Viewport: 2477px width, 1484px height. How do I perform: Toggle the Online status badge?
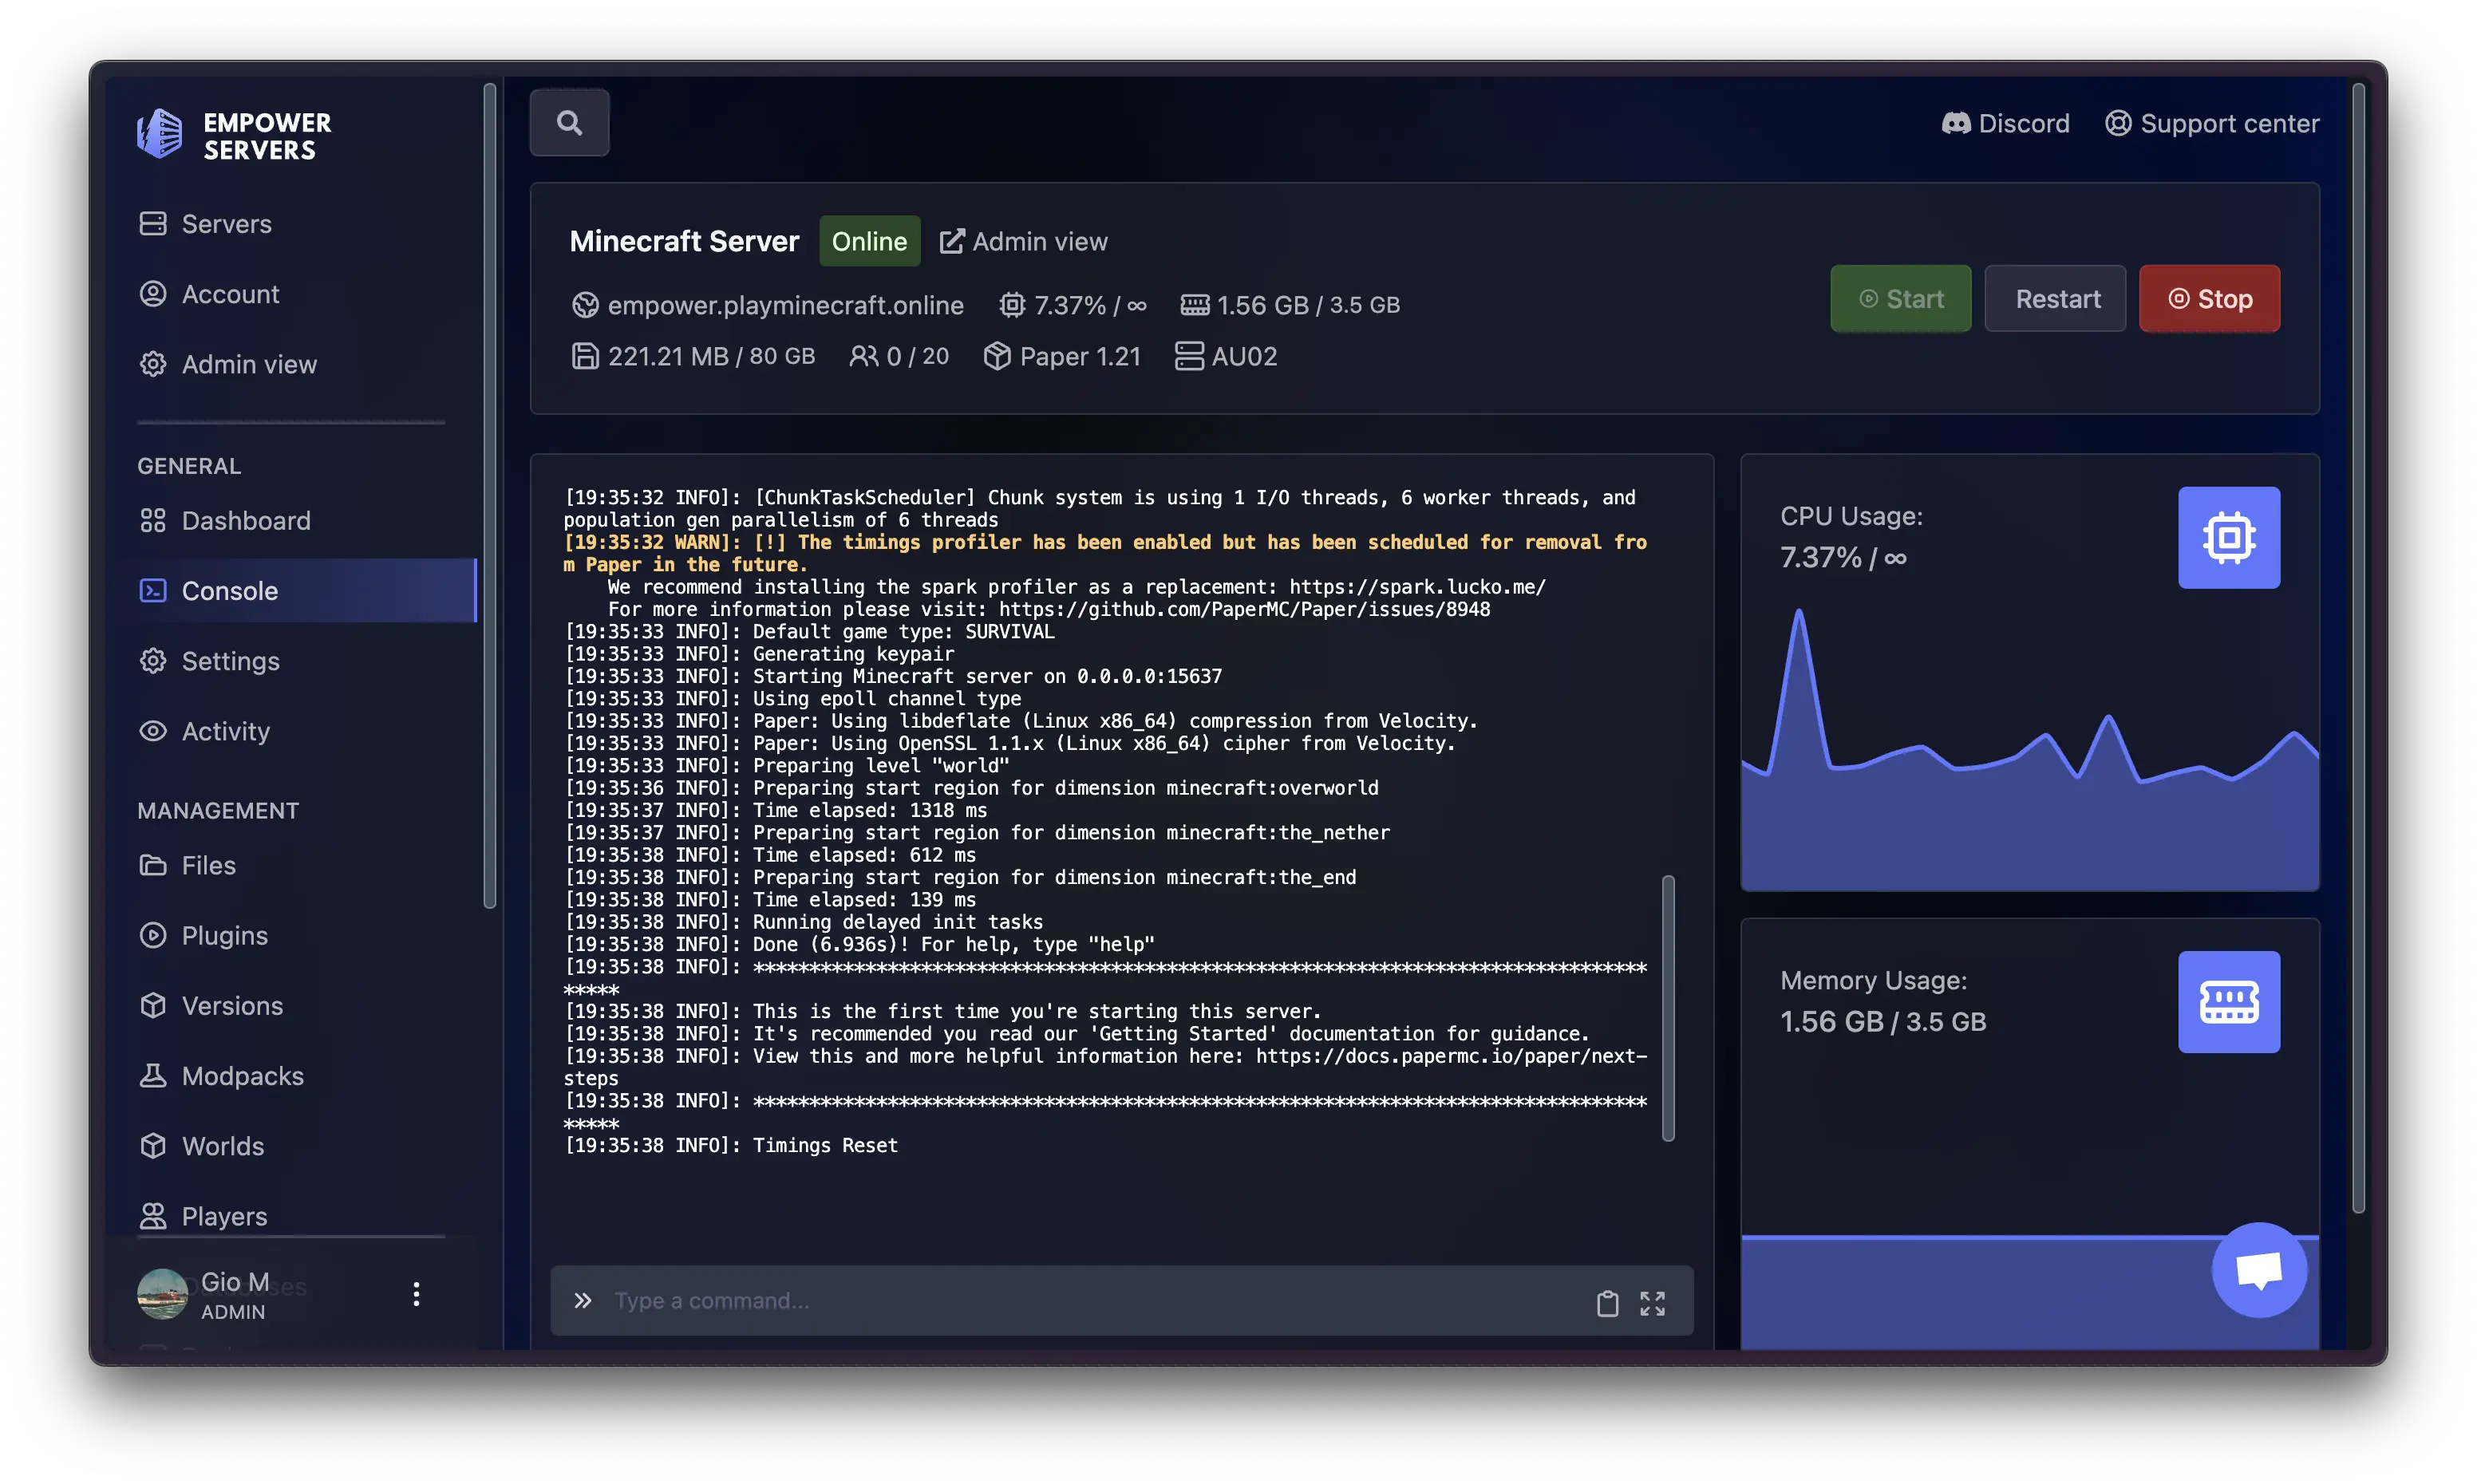[x=869, y=241]
